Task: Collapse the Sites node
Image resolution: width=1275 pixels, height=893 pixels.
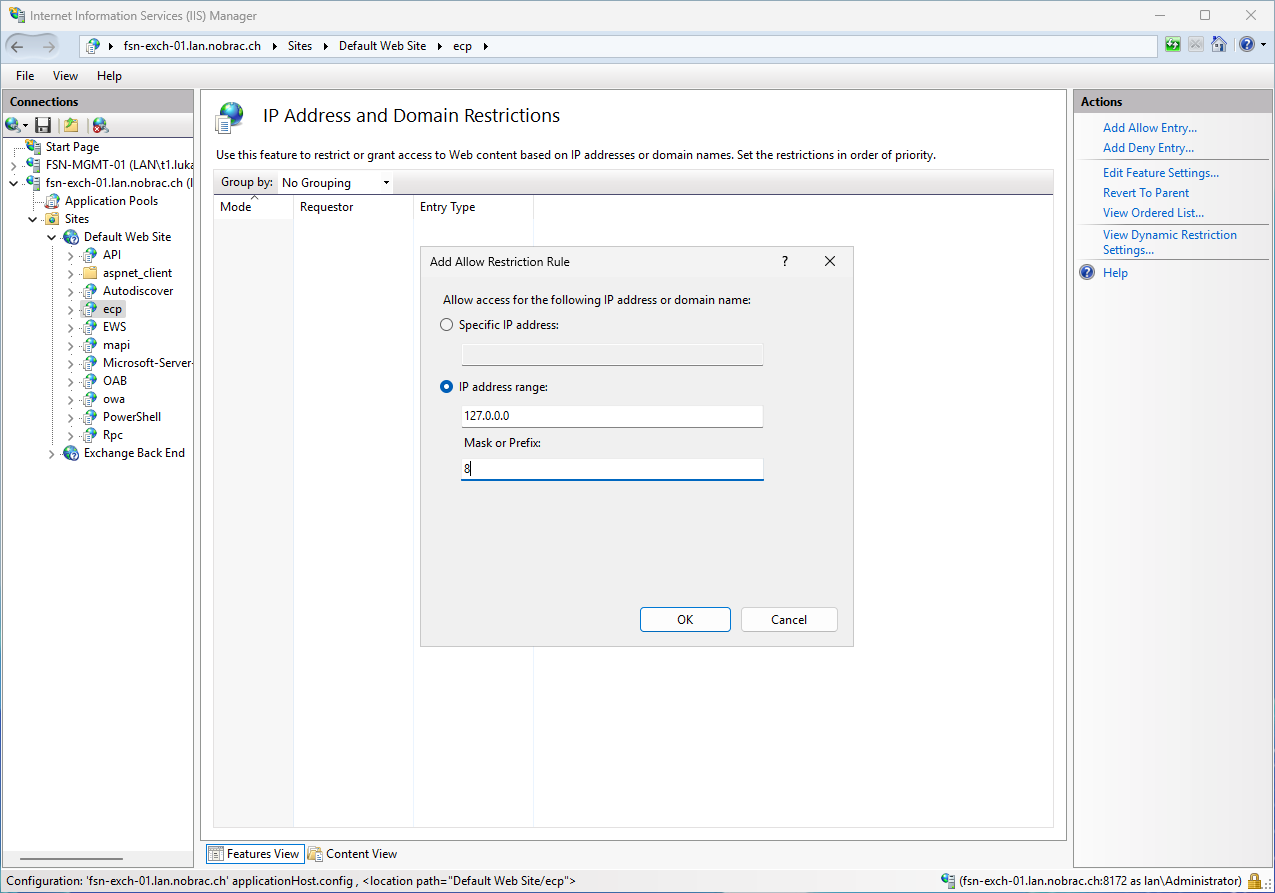Action: point(33,219)
